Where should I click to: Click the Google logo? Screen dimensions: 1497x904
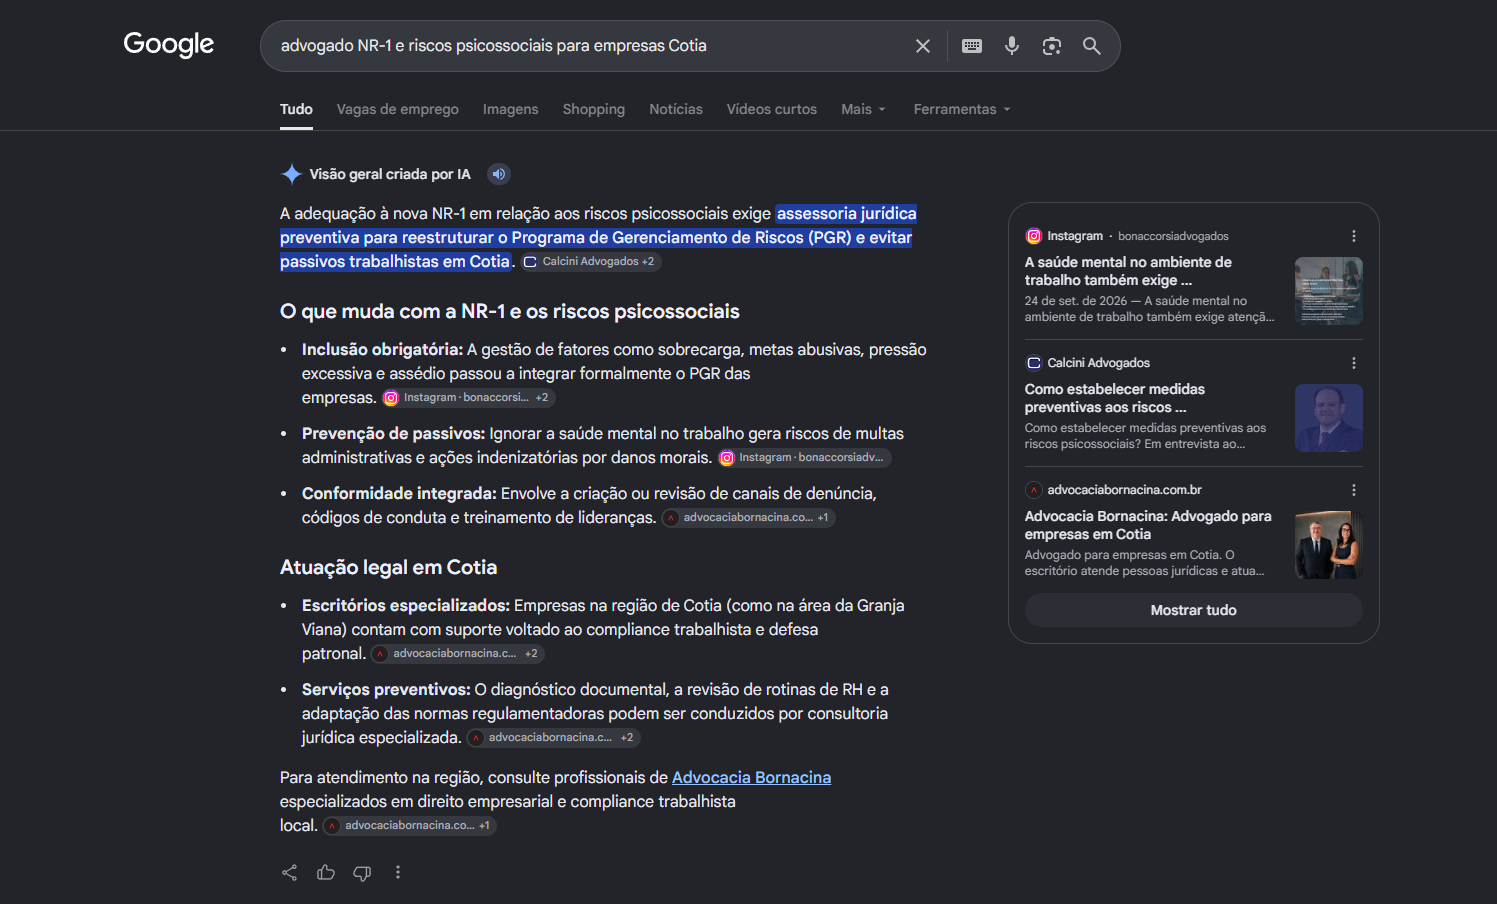pyautogui.click(x=169, y=45)
